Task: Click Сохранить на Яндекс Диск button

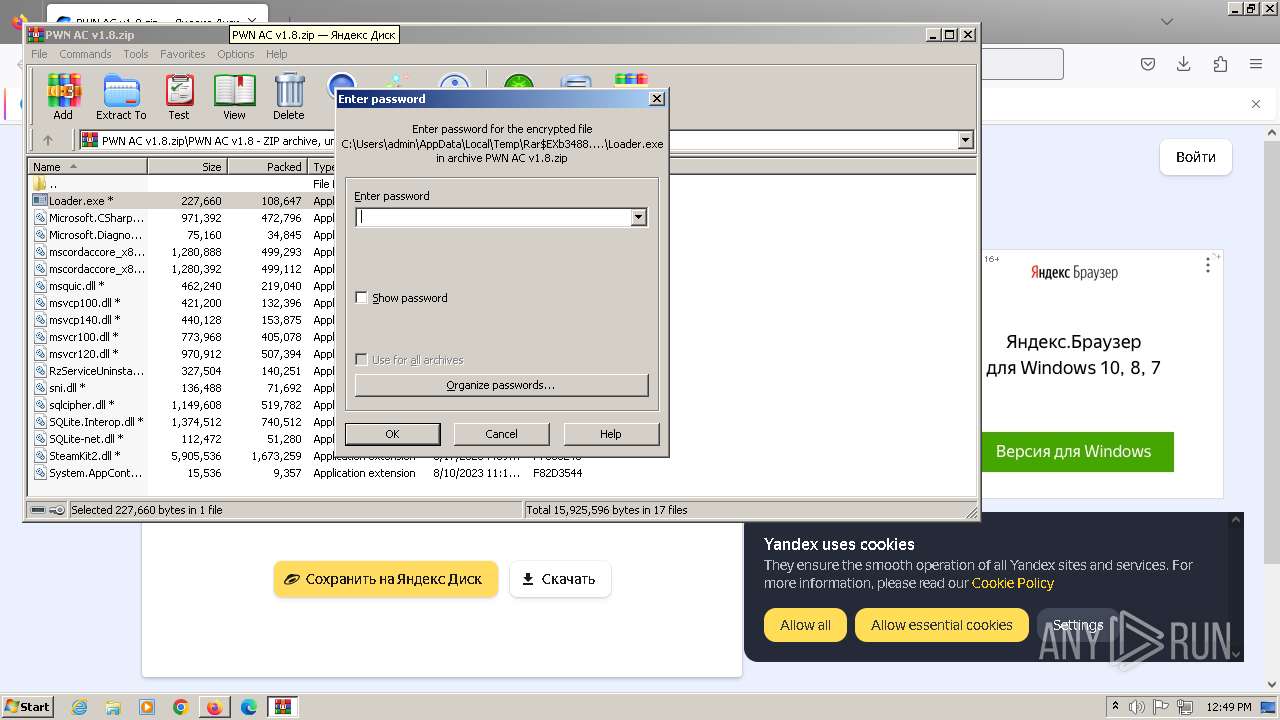Action: tap(386, 579)
